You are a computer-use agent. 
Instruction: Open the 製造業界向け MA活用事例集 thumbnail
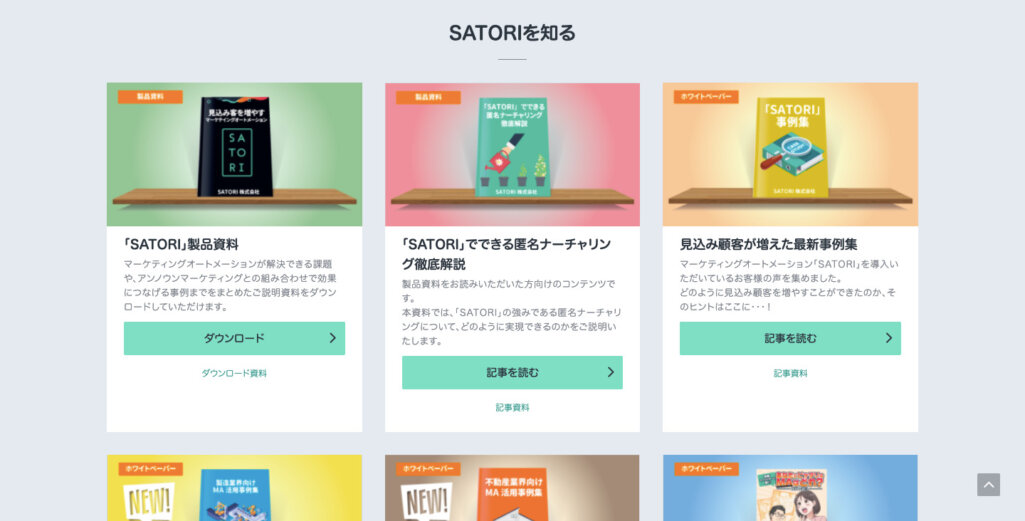[x=234, y=488]
